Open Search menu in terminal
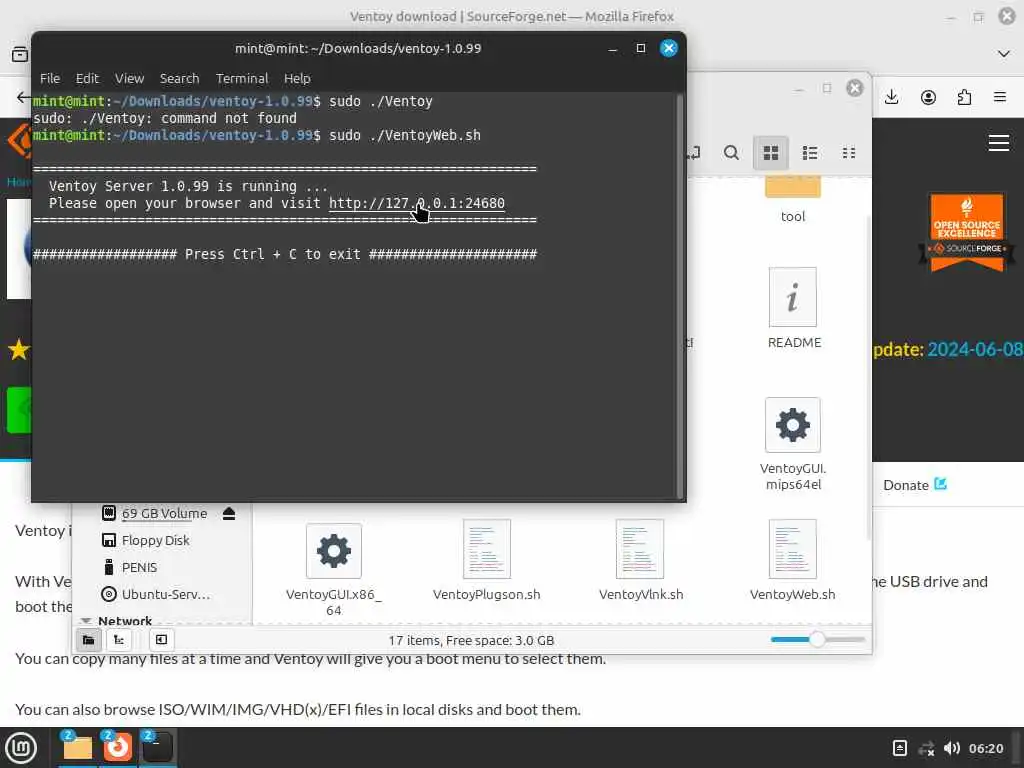The image size is (1024, 768). point(180,78)
